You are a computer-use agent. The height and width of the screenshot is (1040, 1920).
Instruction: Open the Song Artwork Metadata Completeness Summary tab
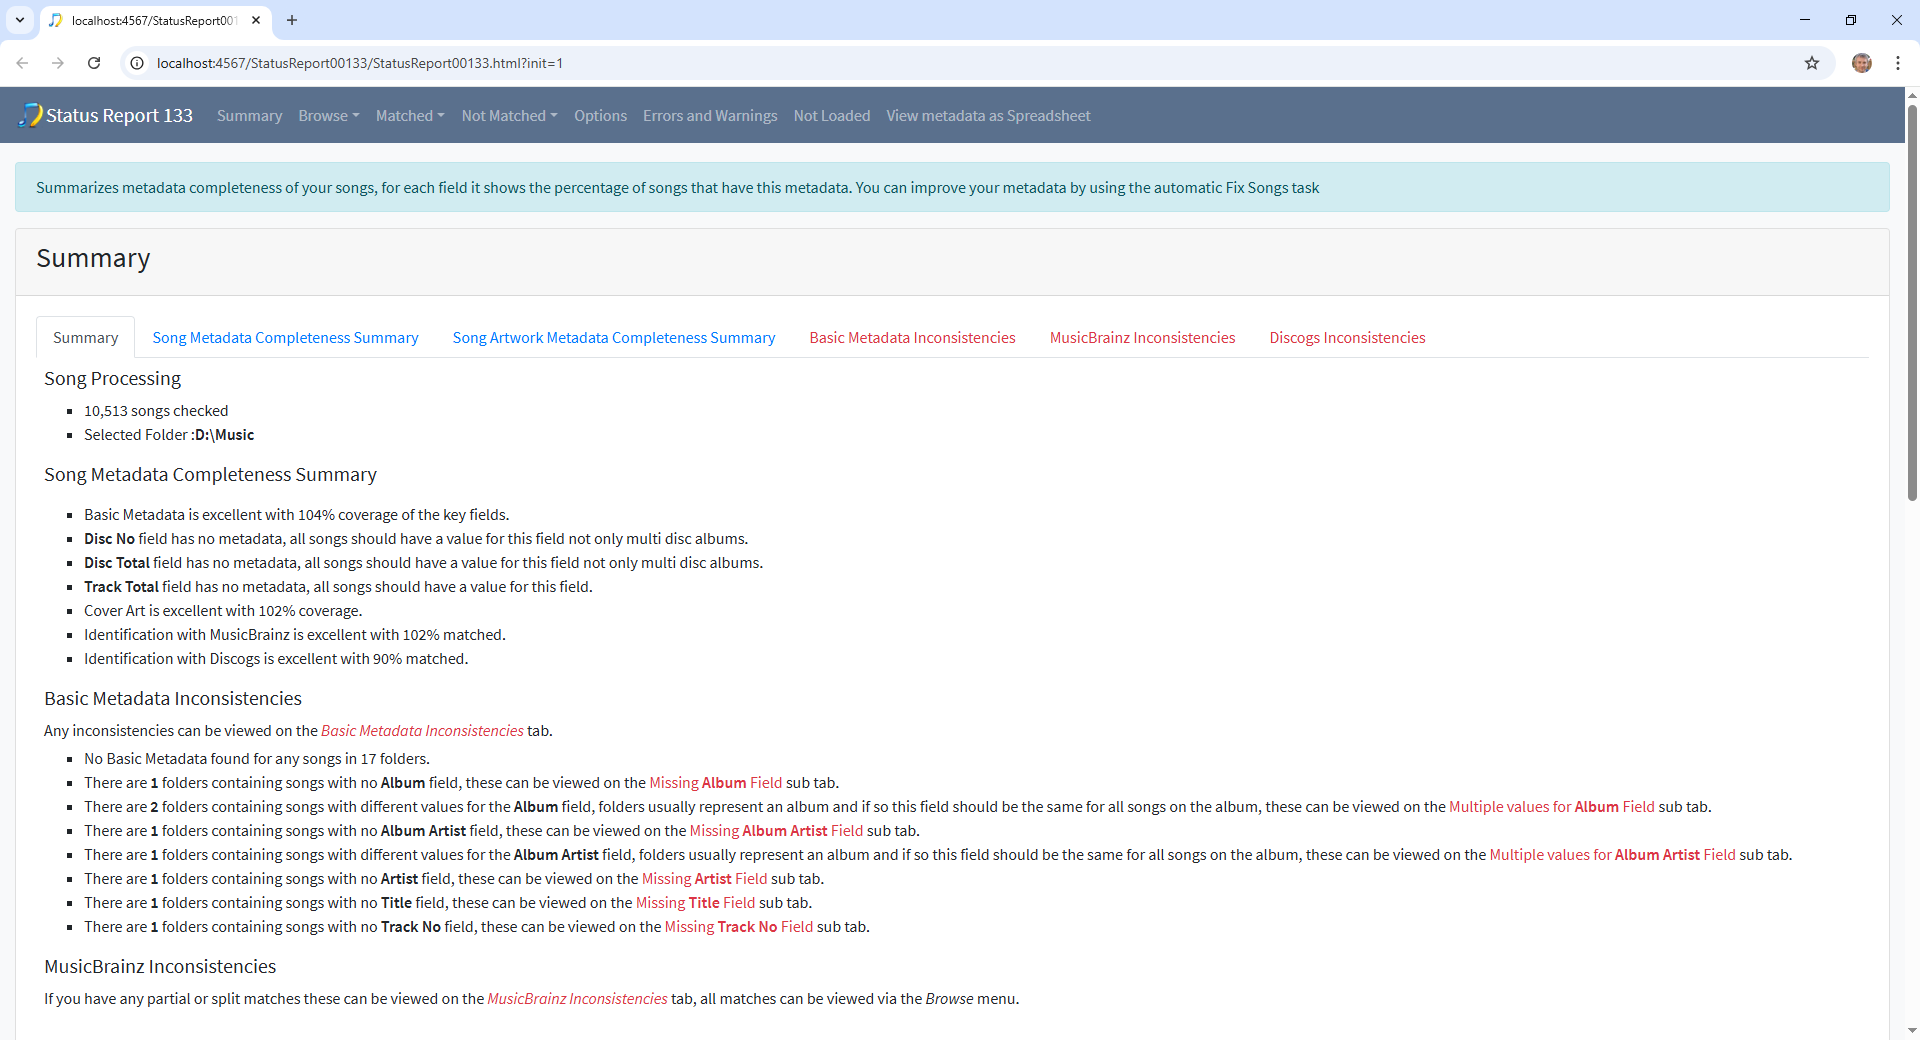click(613, 338)
